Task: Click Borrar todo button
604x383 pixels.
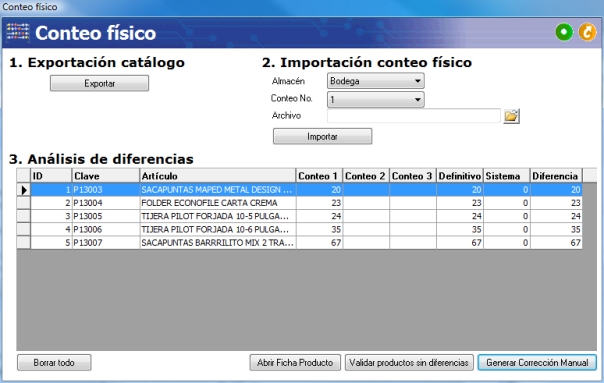Action: click(x=54, y=363)
